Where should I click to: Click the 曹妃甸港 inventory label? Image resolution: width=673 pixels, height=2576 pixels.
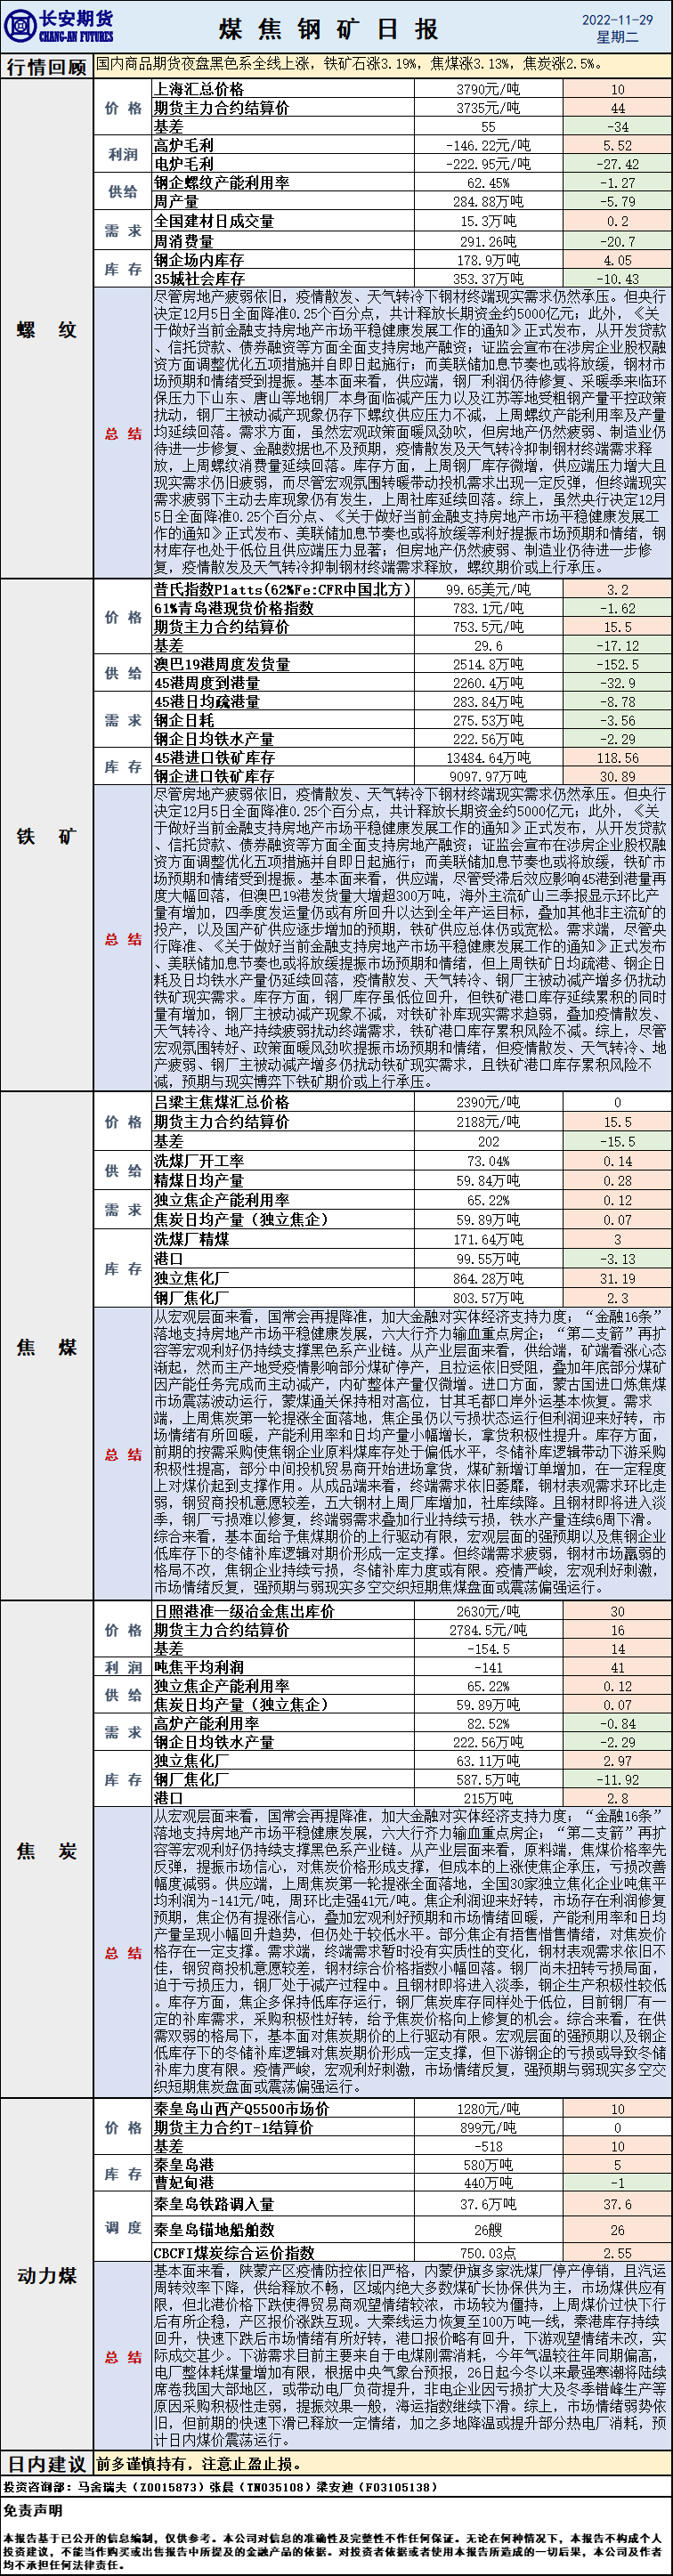(x=183, y=2183)
